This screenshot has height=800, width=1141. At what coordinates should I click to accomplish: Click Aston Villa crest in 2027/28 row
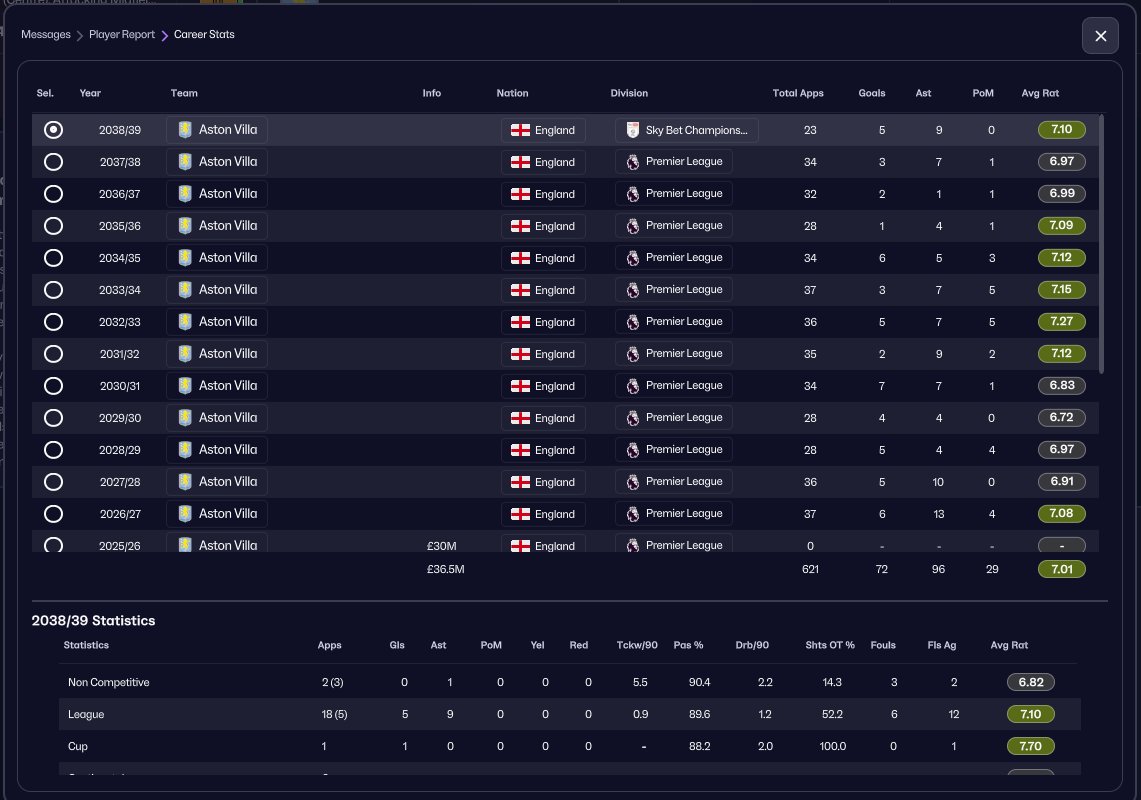click(x=185, y=482)
